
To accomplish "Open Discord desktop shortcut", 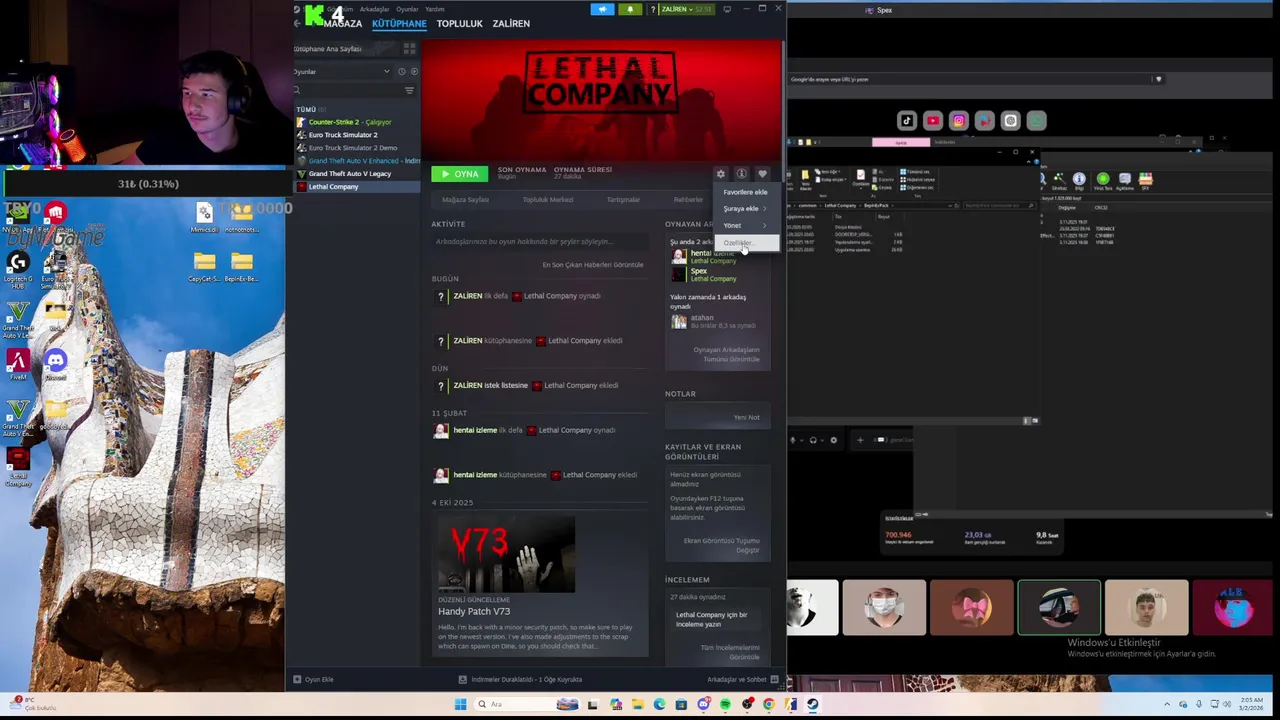I will pos(56,365).
